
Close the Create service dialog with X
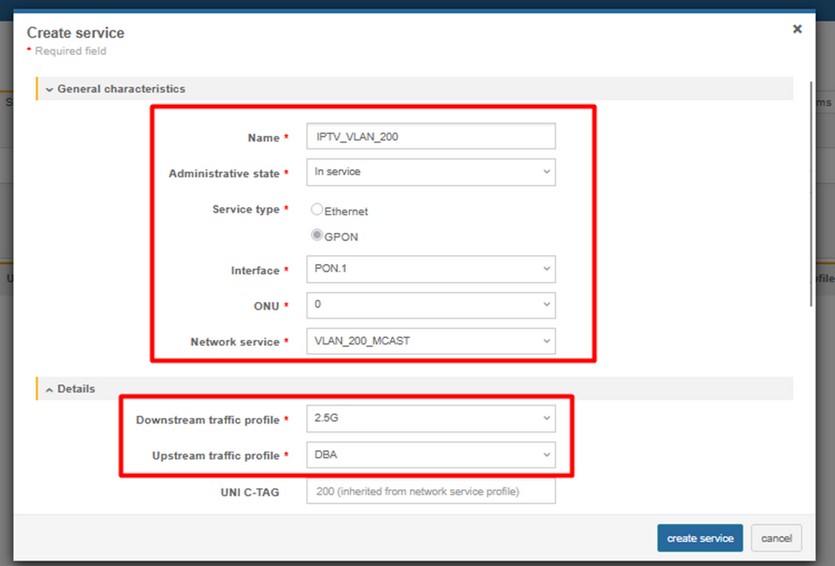point(797,29)
